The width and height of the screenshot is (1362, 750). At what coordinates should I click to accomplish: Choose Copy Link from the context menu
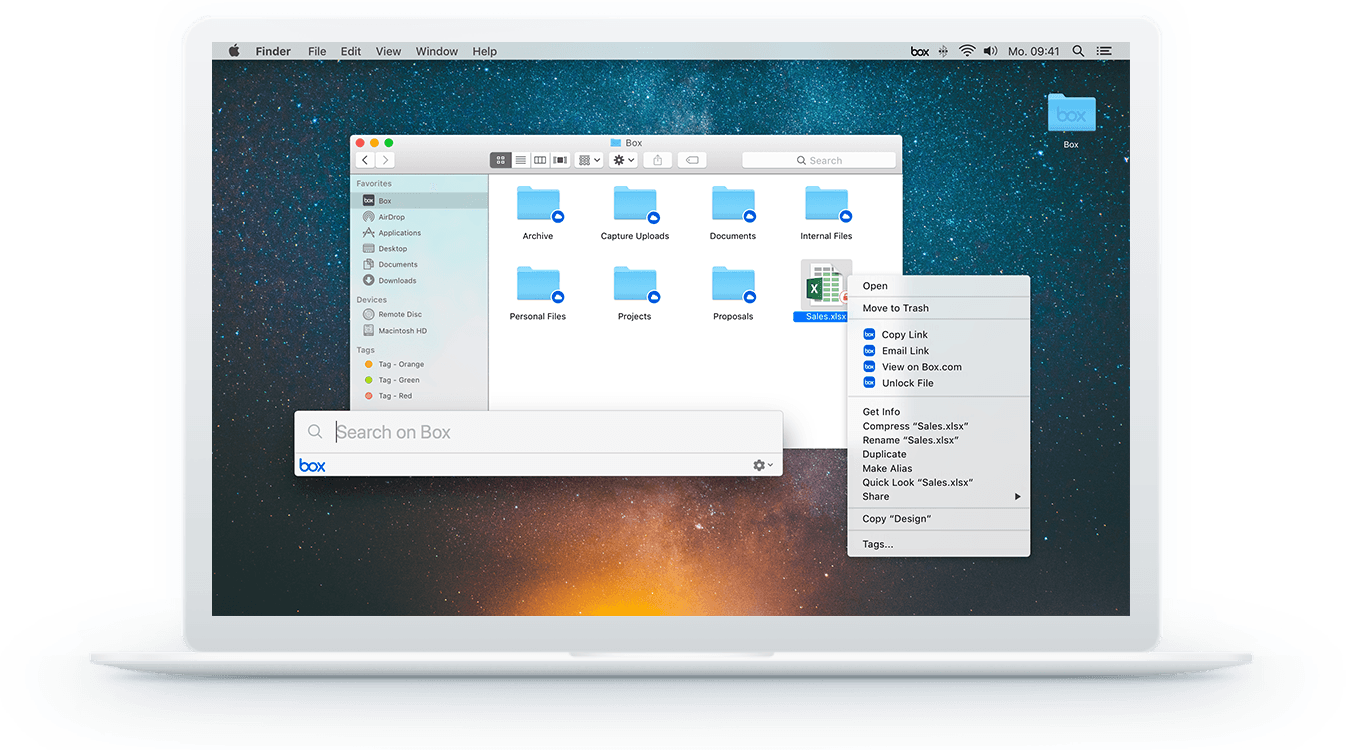pos(904,335)
